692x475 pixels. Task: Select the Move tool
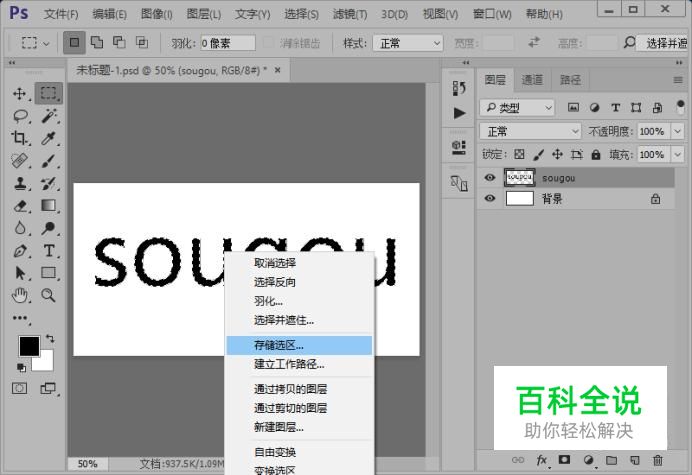(x=19, y=93)
